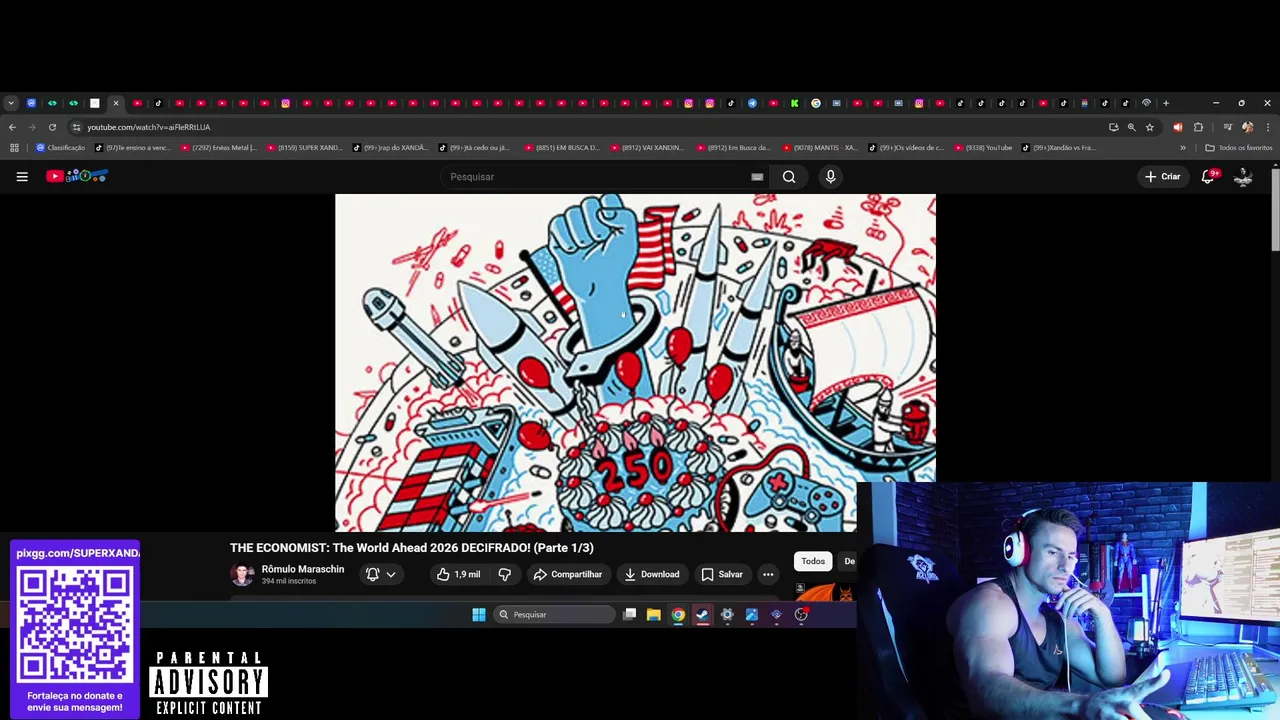
Task: Start voice search with the microphone icon
Action: coord(830,177)
